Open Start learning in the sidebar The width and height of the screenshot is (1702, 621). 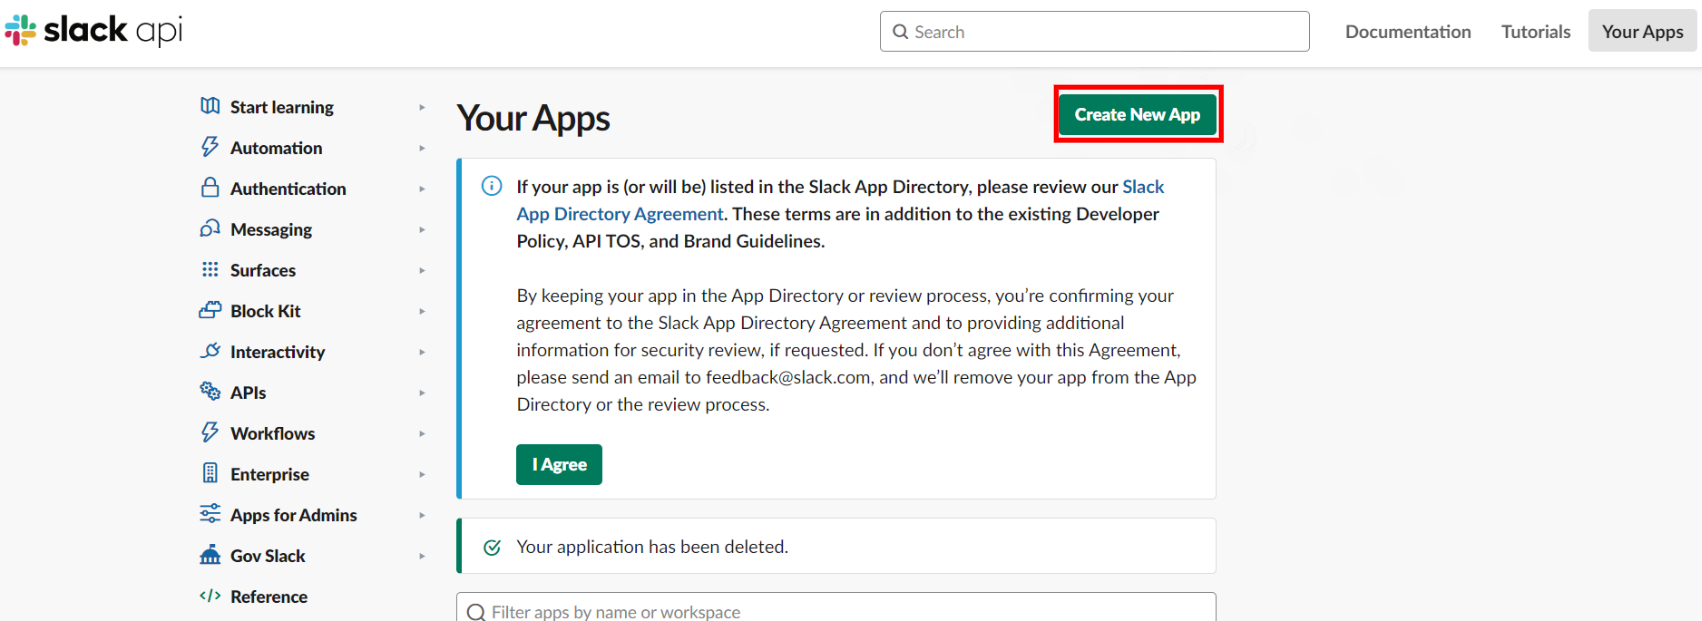coord(282,107)
